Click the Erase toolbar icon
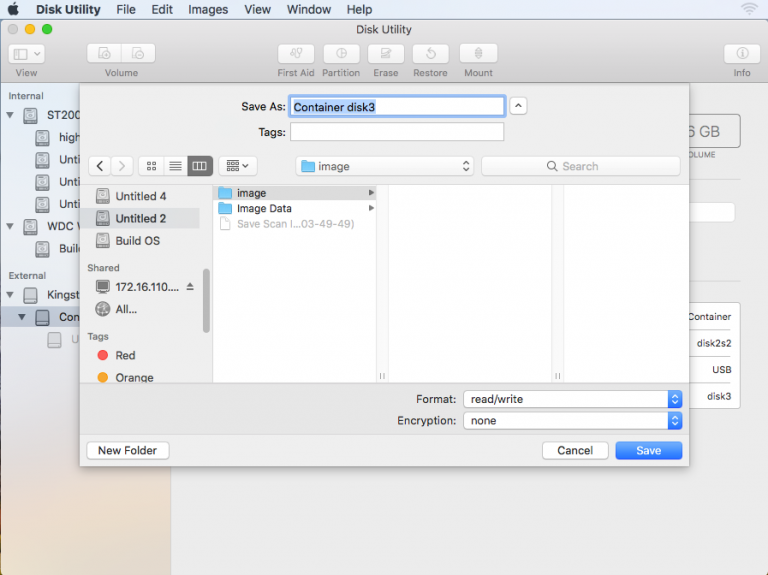The width and height of the screenshot is (768, 575). click(x=385, y=53)
